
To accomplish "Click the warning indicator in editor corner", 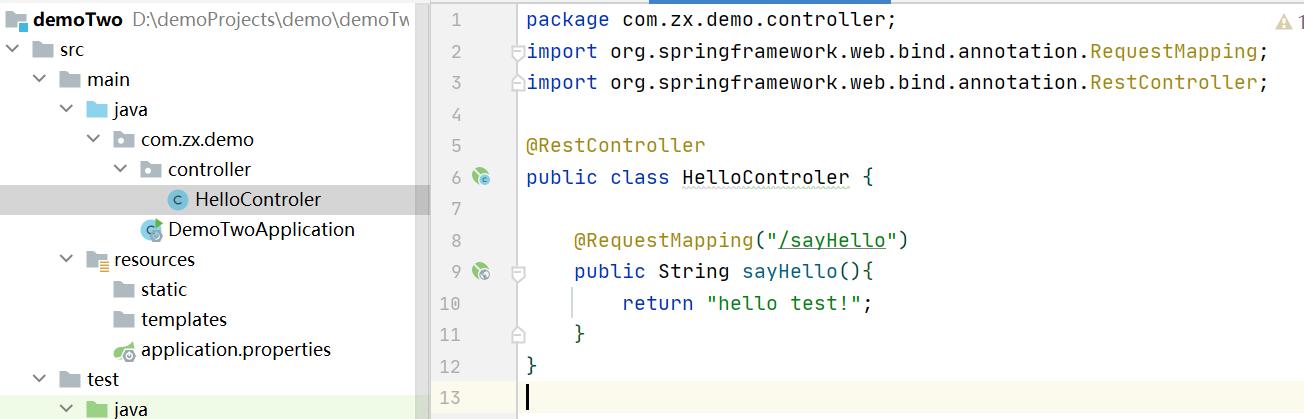I will [x=1284, y=21].
